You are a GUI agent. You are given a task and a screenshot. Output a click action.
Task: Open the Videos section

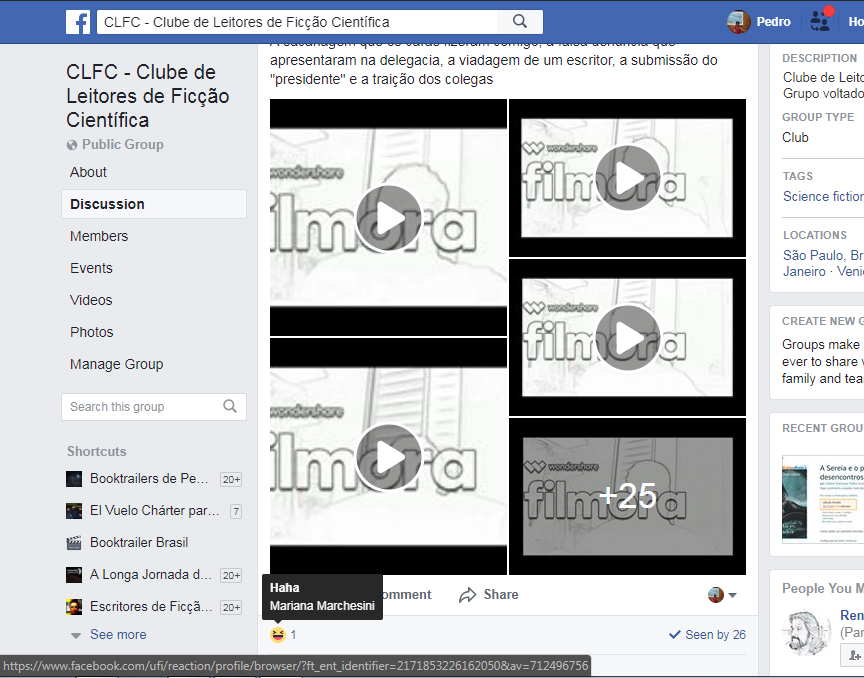tap(91, 300)
